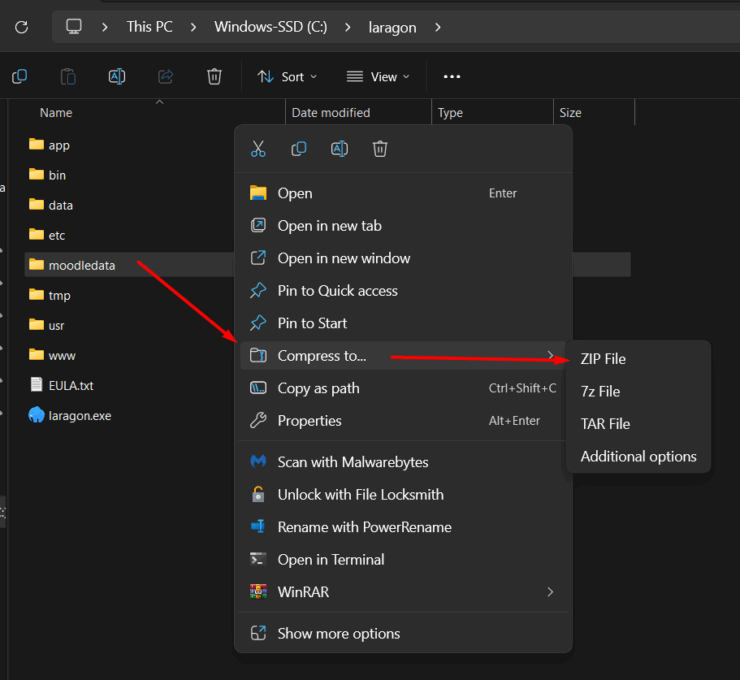Click the Rename icon in the toolbar
This screenshot has width=740, height=680.
(x=117, y=76)
